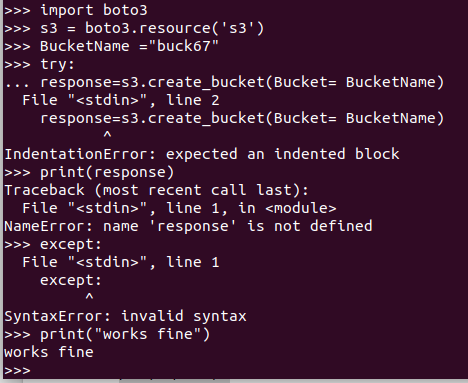Screen dimensions: 468x383
Task: Click the caret under the create_bucket line
Action: tap(107, 135)
